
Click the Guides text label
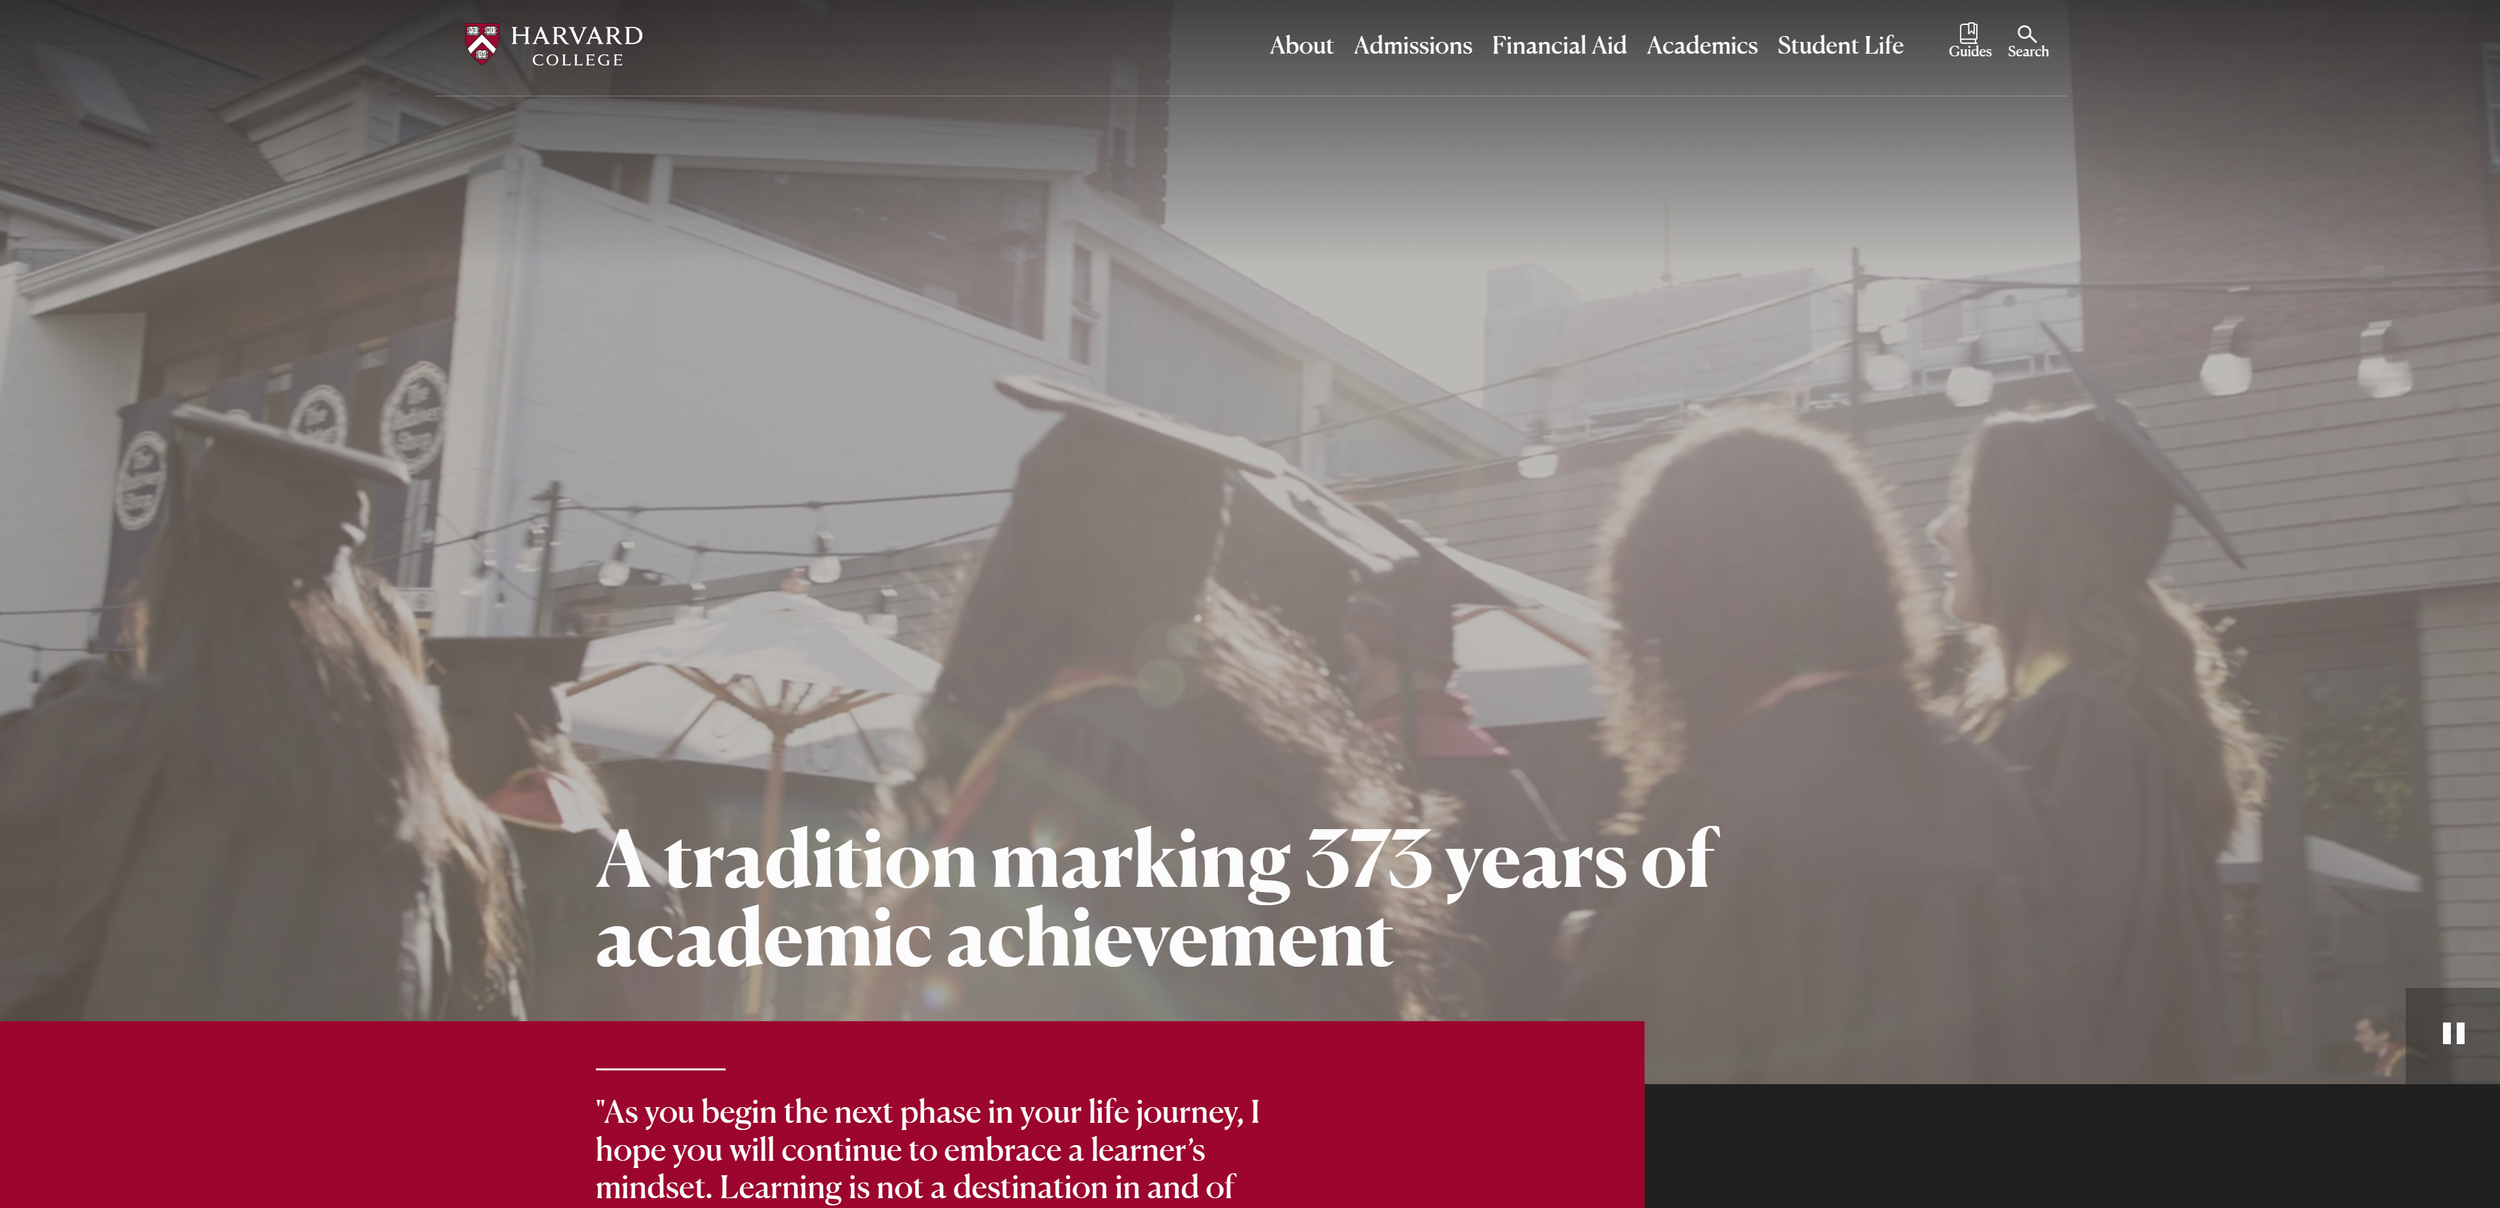pyautogui.click(x=1969, y=52)
